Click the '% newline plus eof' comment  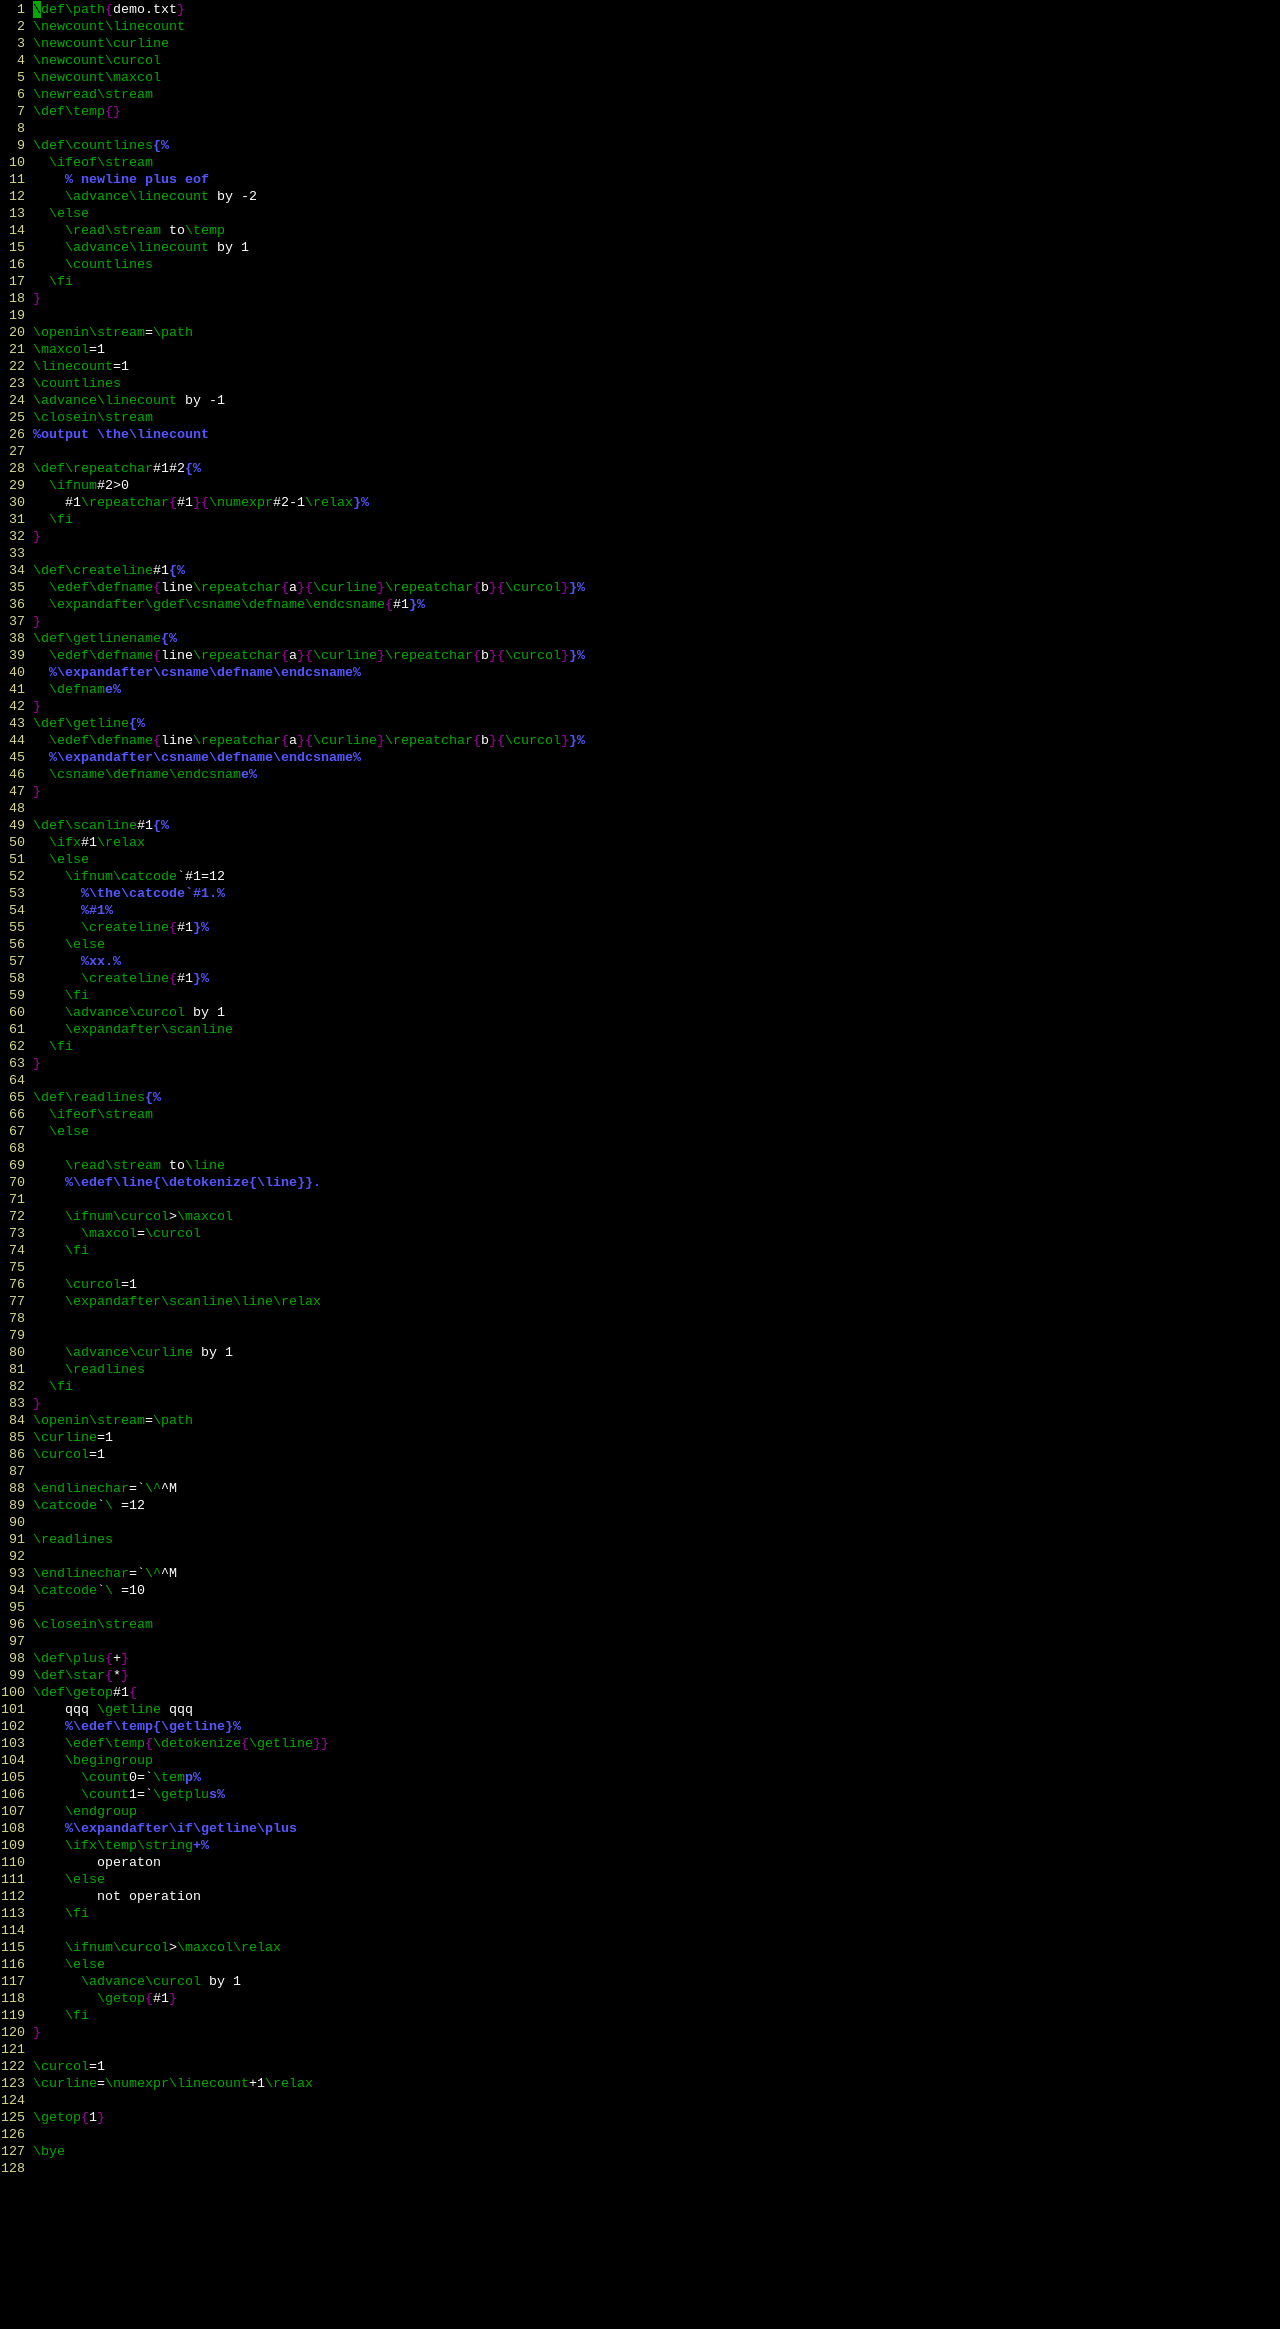tap(137, 179)
